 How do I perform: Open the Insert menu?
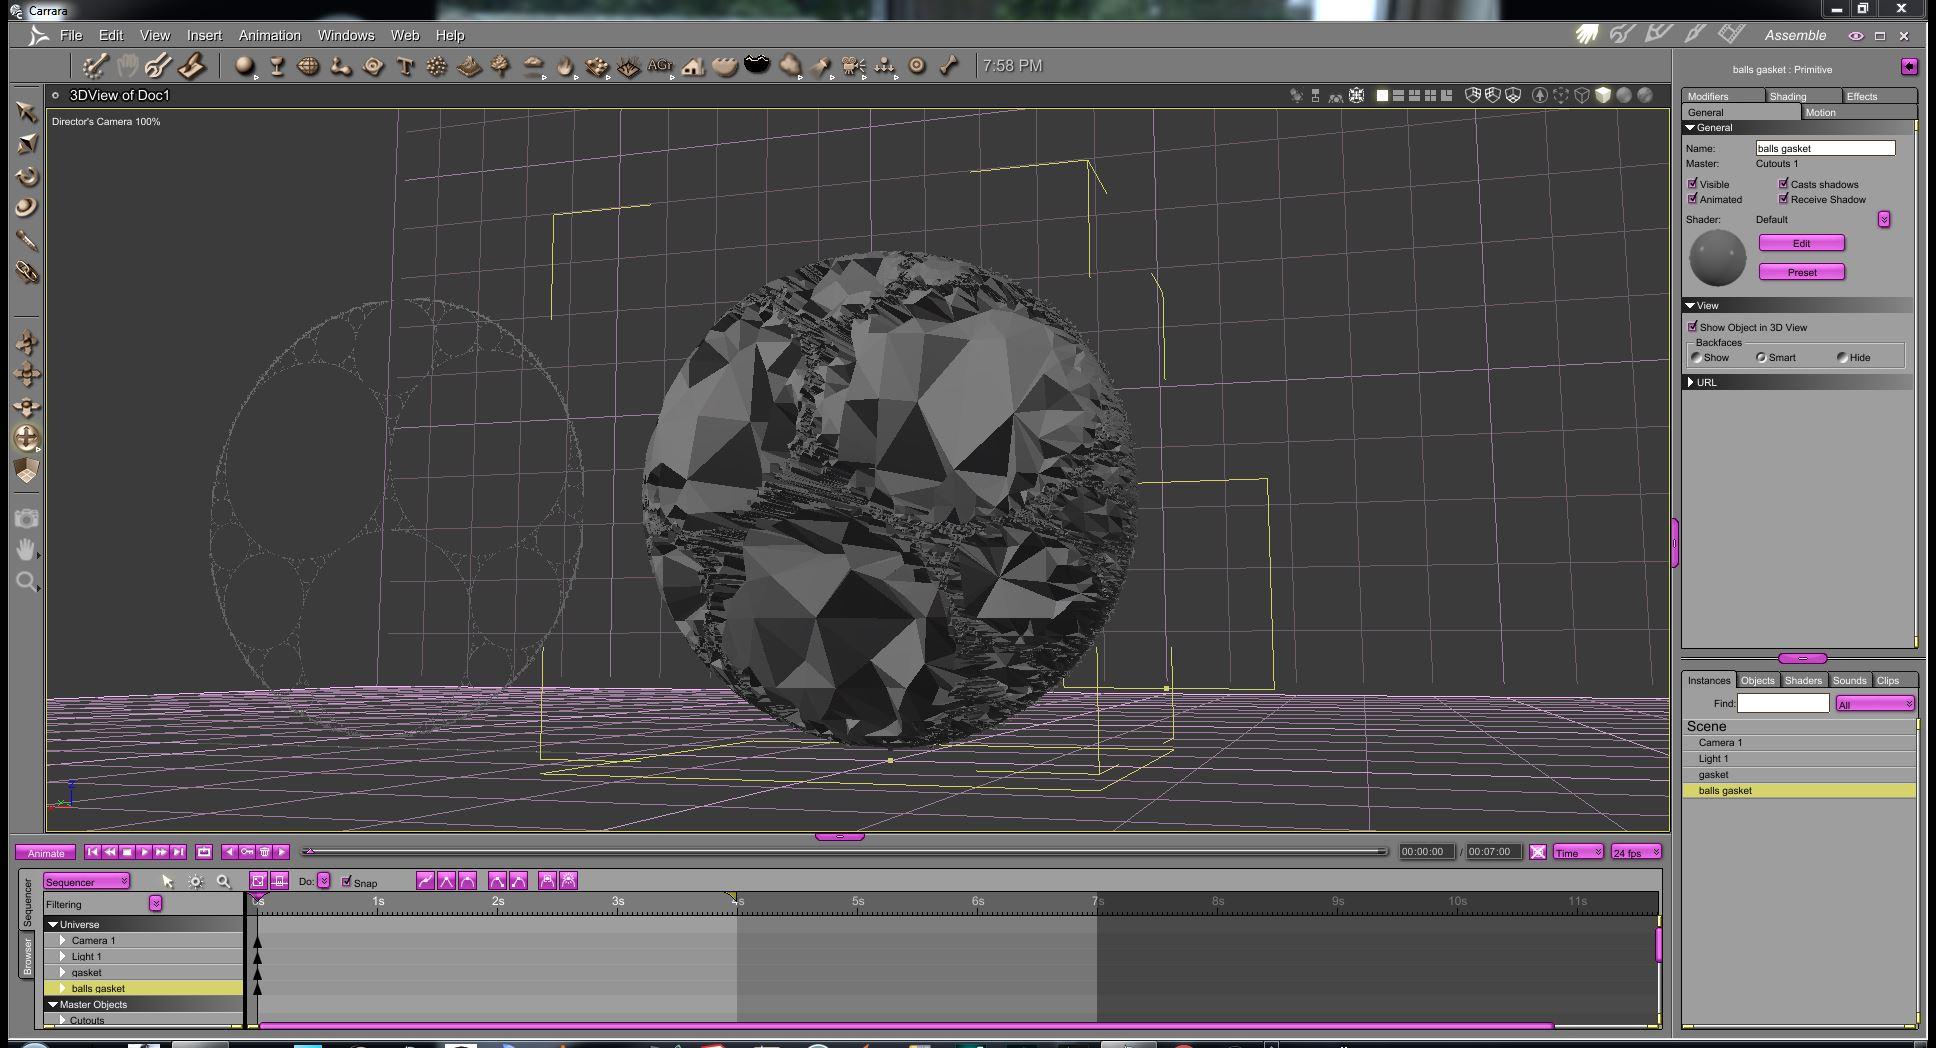click(204, 35)
